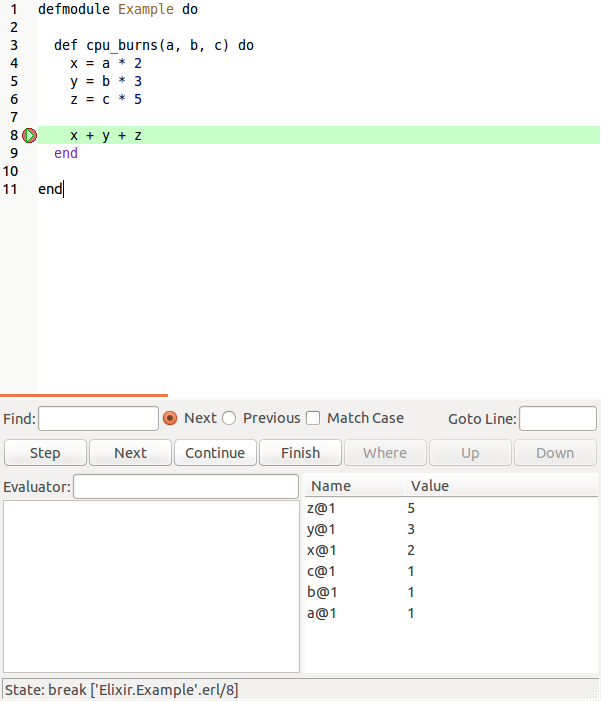This screenshot has width=601, height=701.
Task: Click into the Evaluator input field
Action: click(x=186, y=487)
